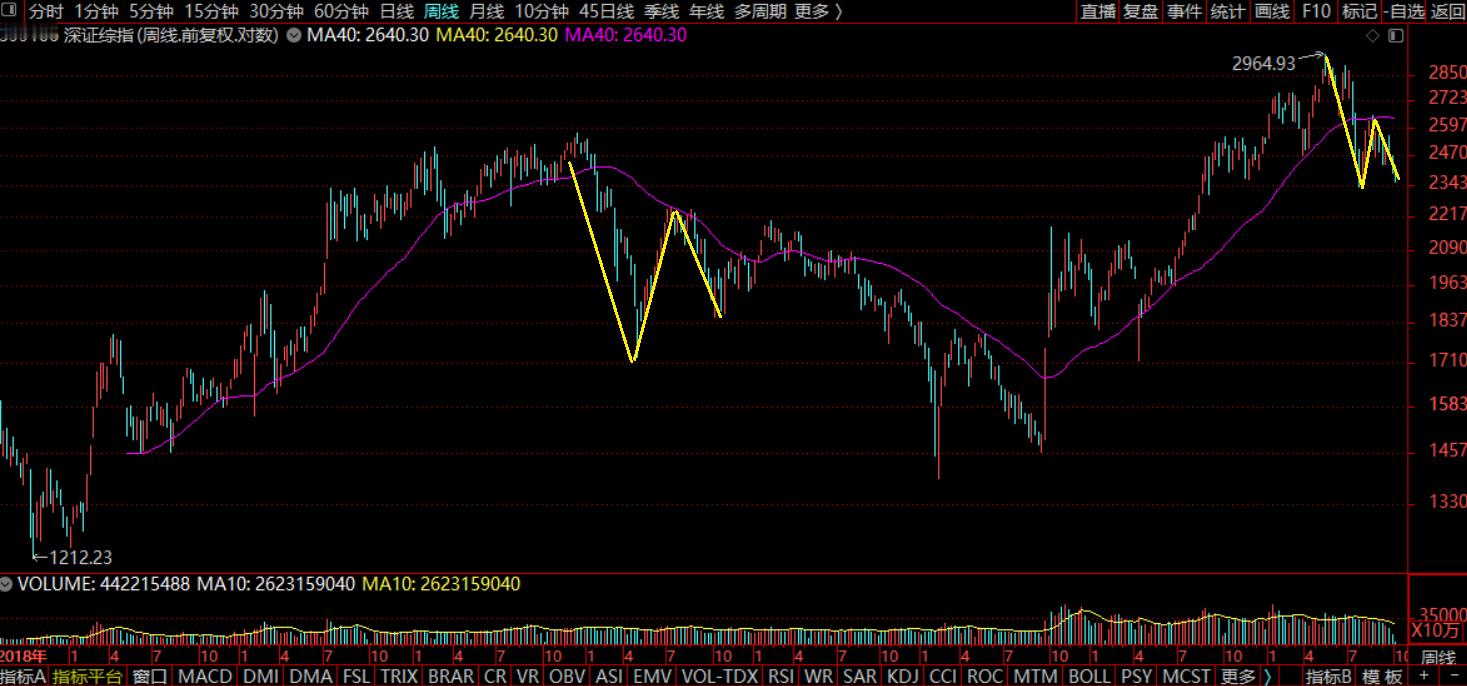Show the KDJ indicator

coord(902,676)
